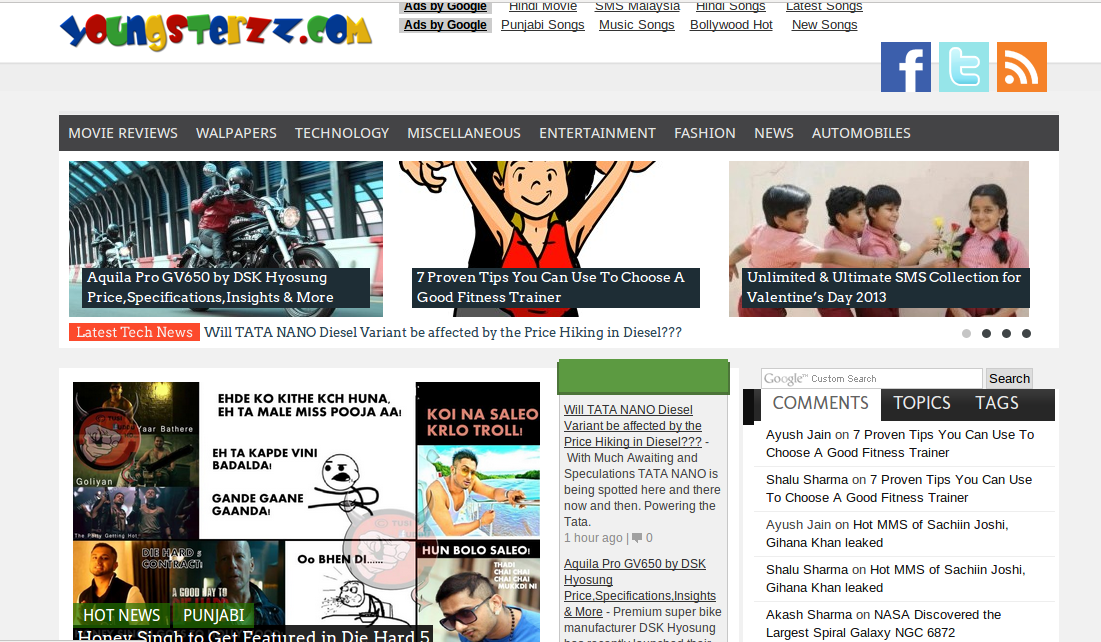Click the Latest Tech News red label
This screenshot has width=1101, height=642.
pyautogui.click(x=134, y=332)
